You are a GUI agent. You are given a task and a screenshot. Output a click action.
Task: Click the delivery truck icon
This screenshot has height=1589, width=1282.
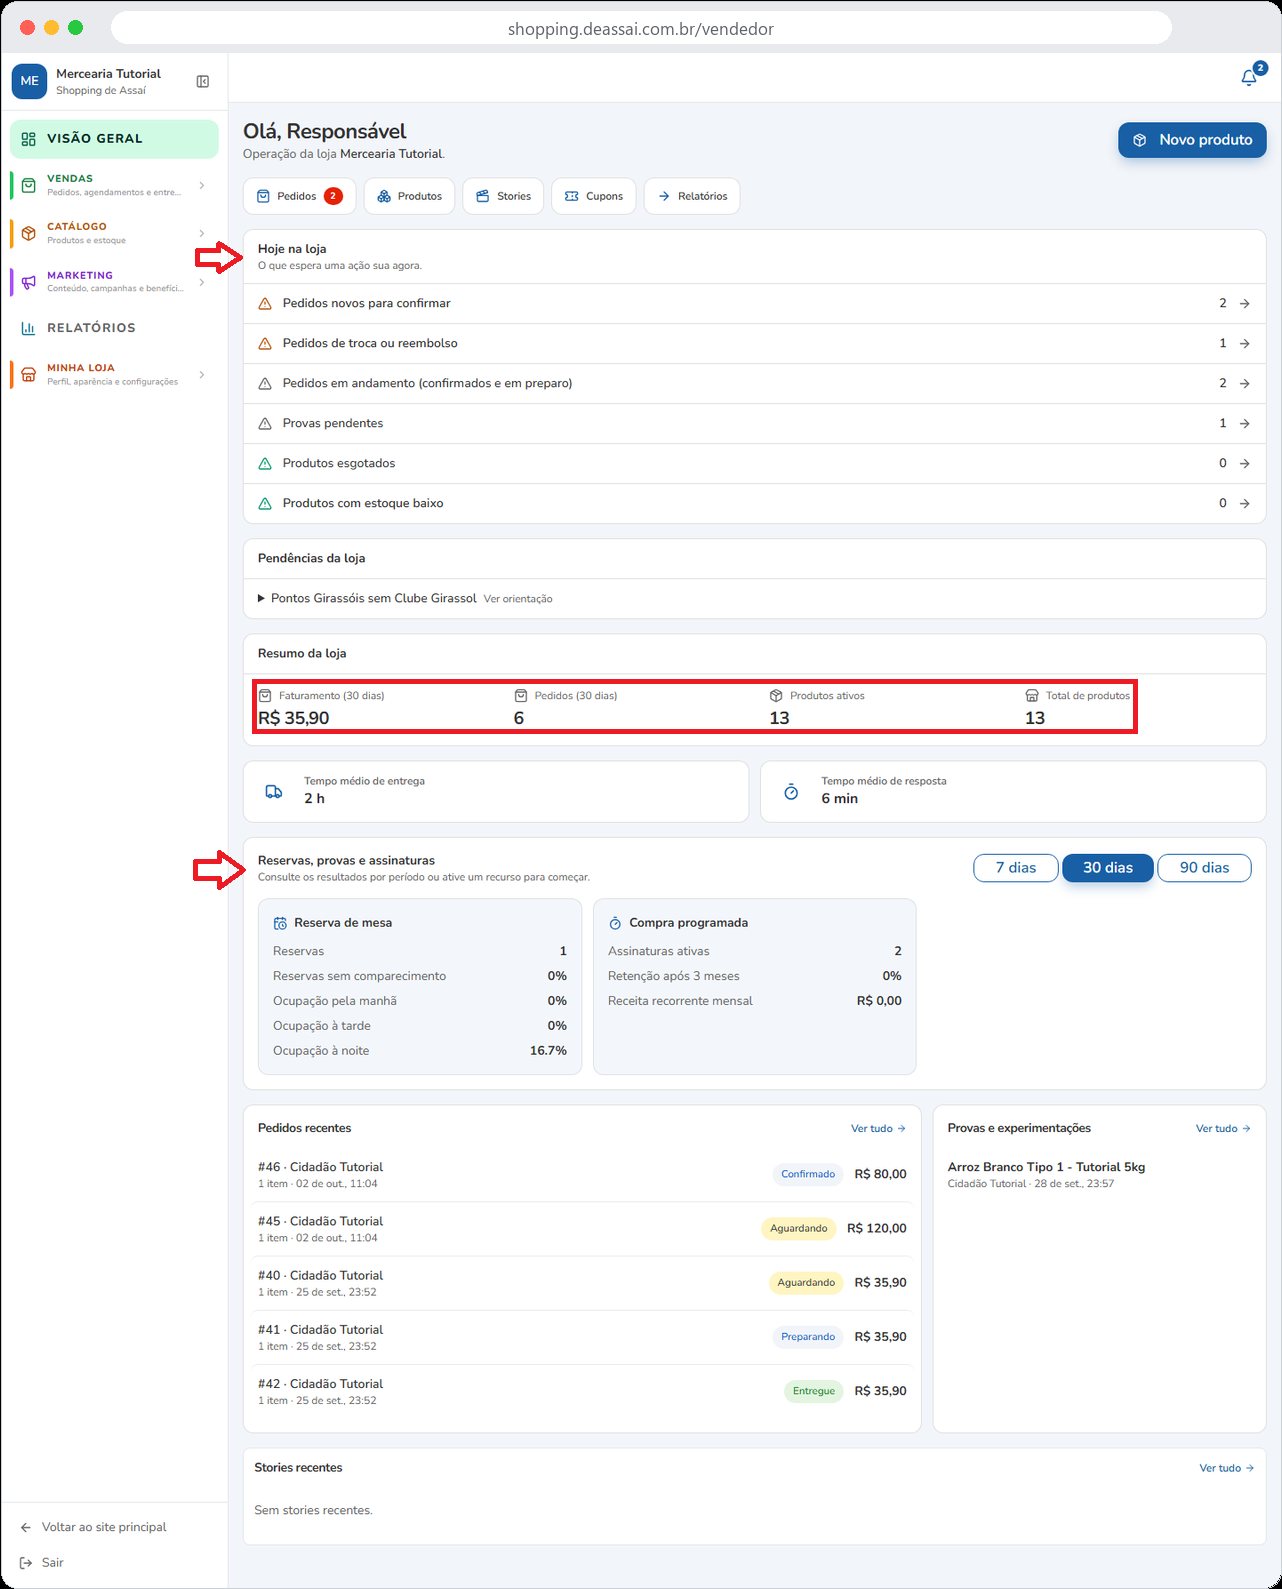pyautogui.click(x=273, y=792)
